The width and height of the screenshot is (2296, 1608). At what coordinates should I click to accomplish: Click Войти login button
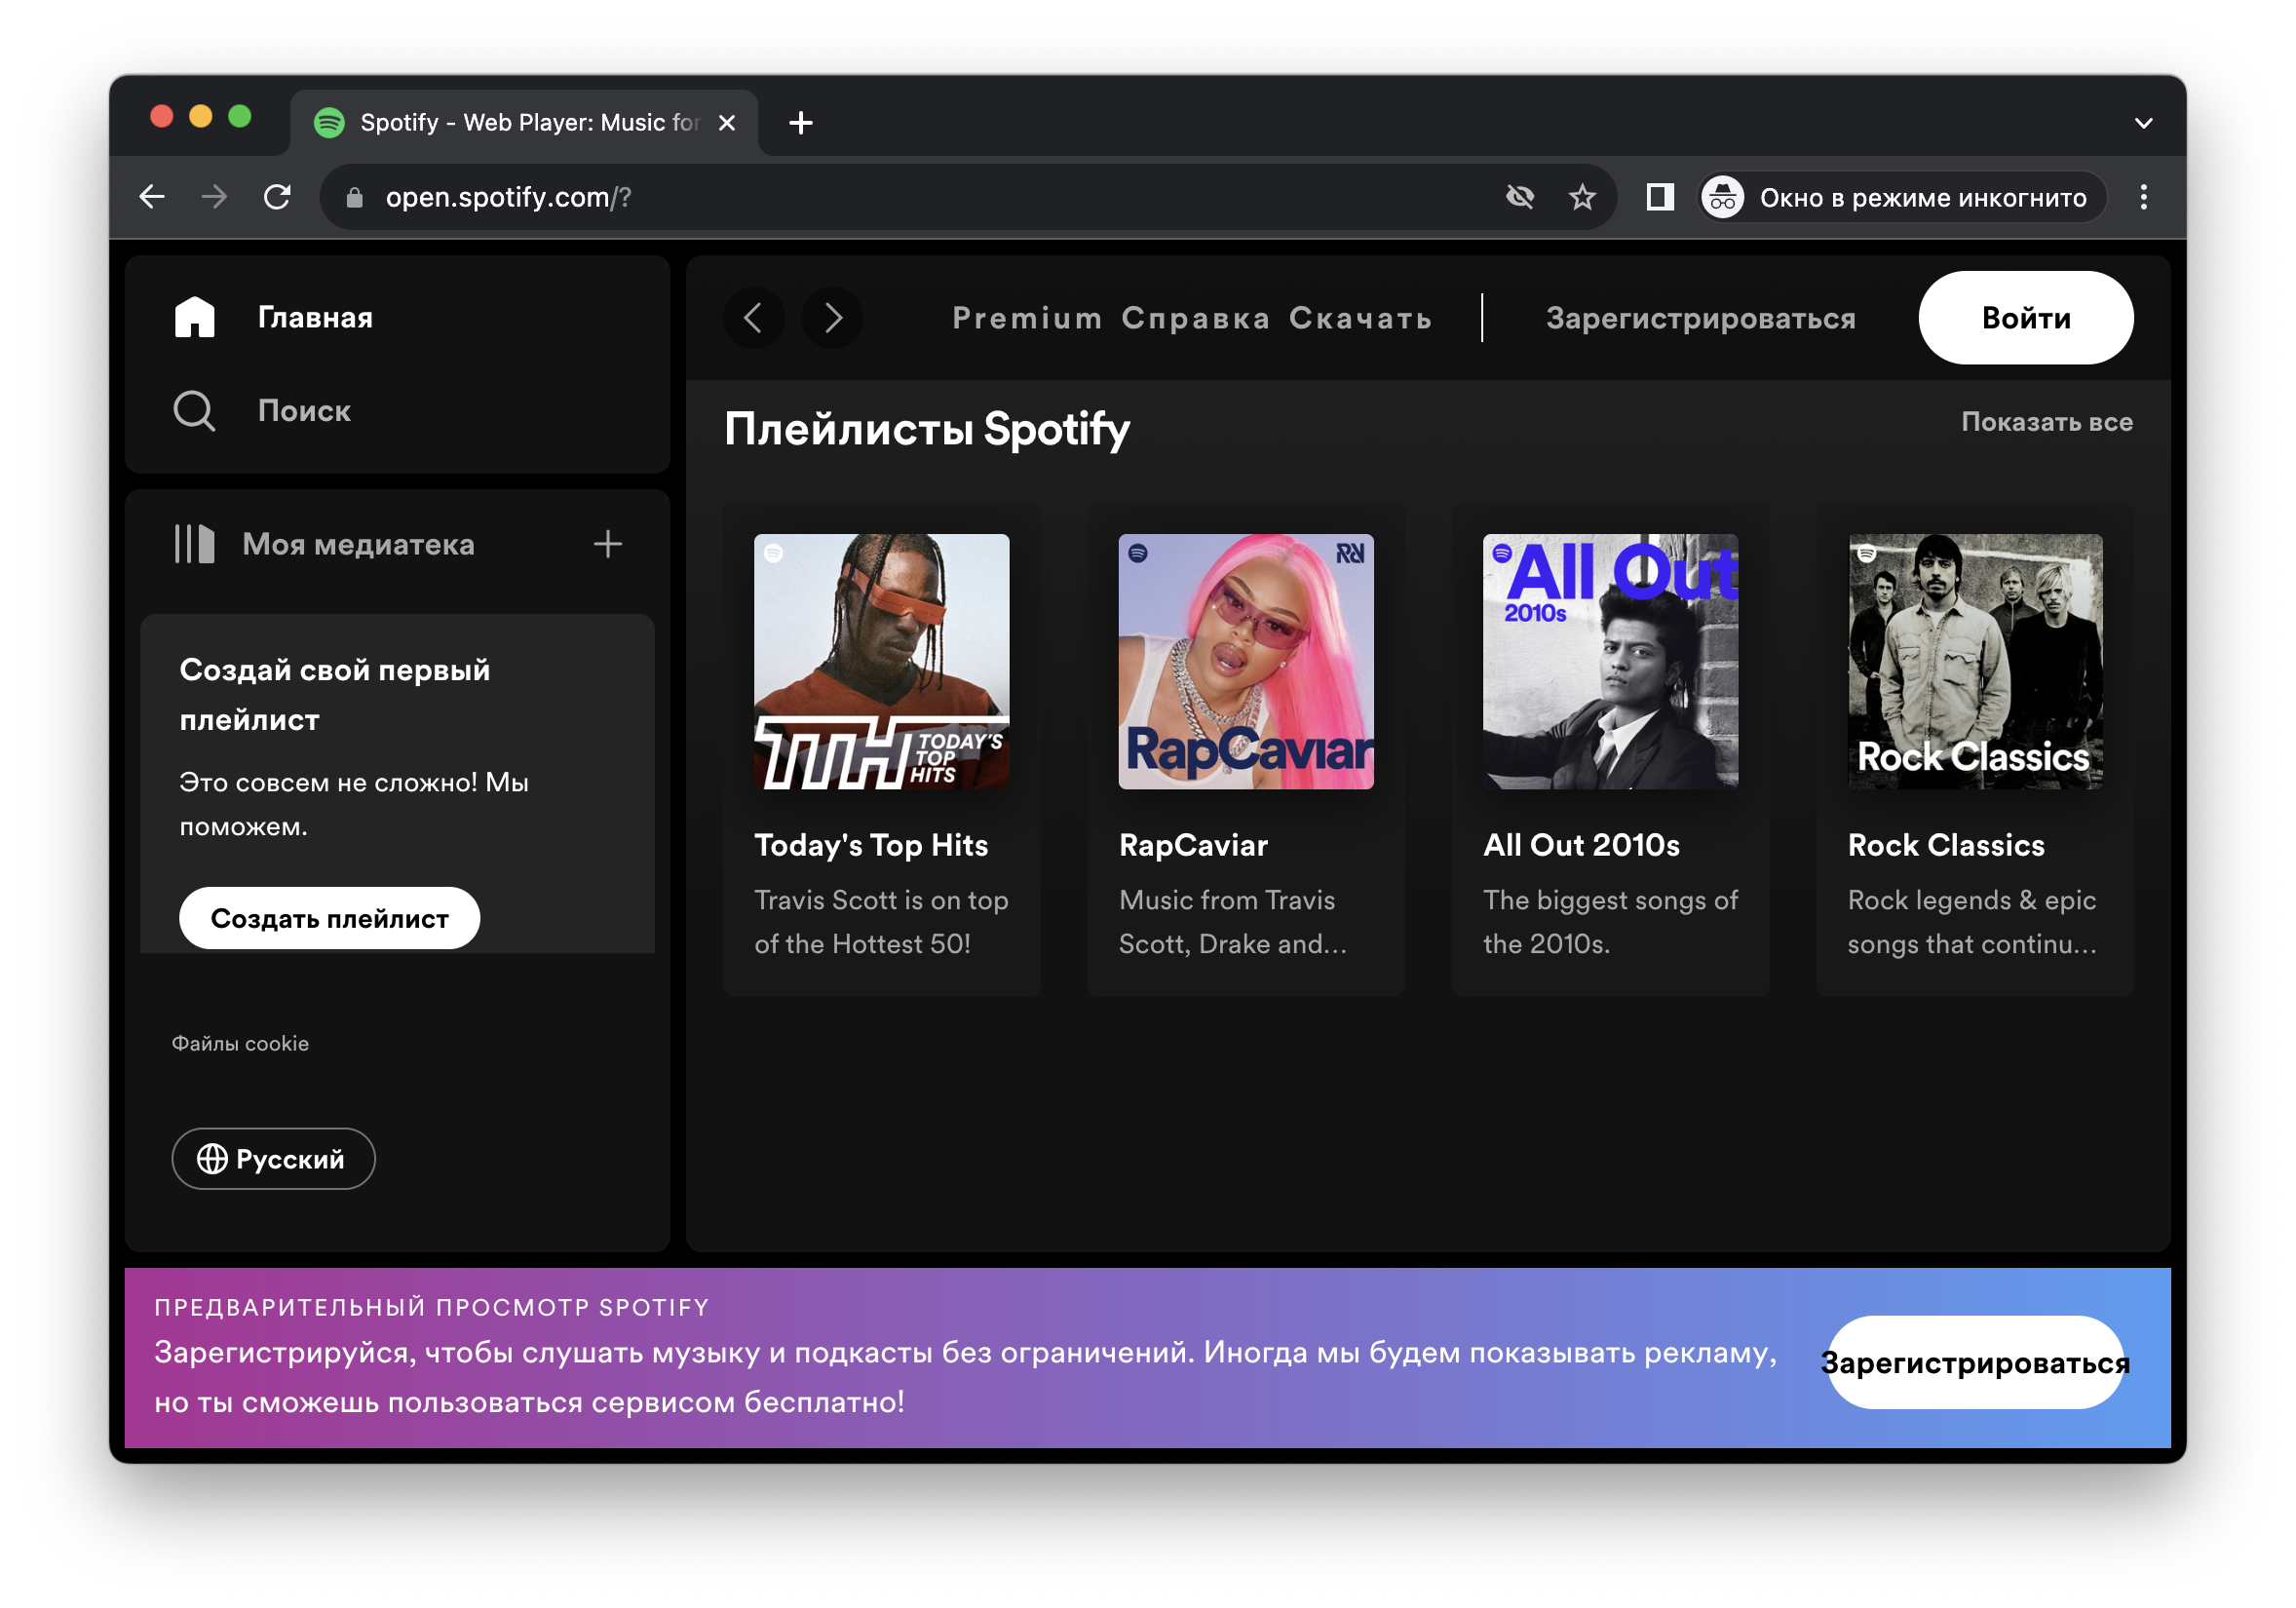[2025, 318]
